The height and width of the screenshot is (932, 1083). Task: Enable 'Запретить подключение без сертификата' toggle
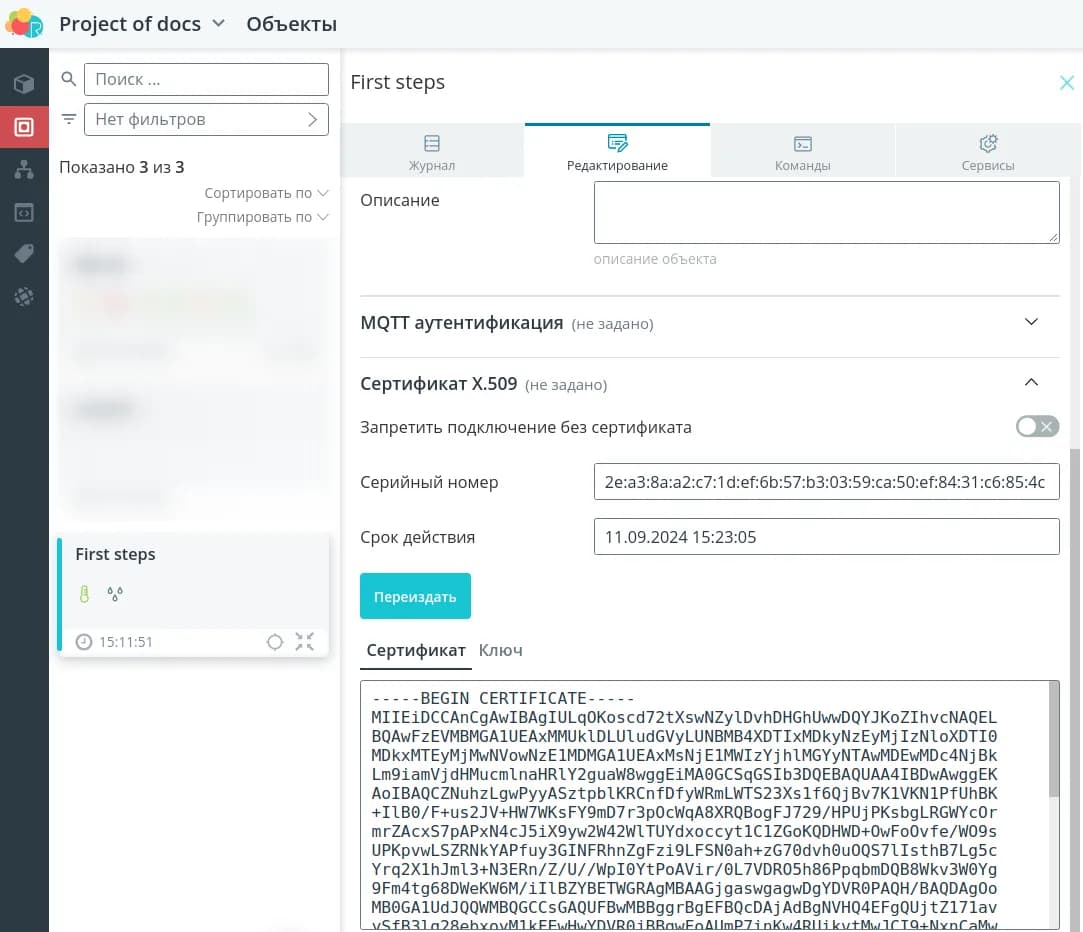[x=1036, y=427]
